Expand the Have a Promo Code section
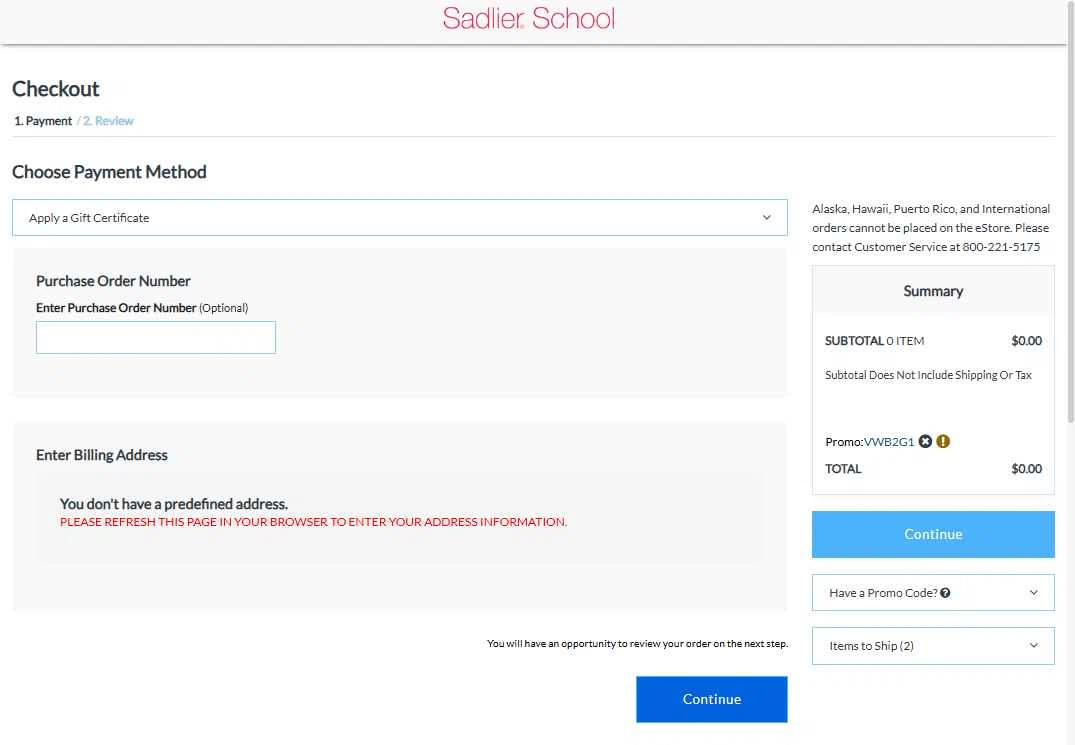This screenshot has width=1075, height=745. pos(932,592)
